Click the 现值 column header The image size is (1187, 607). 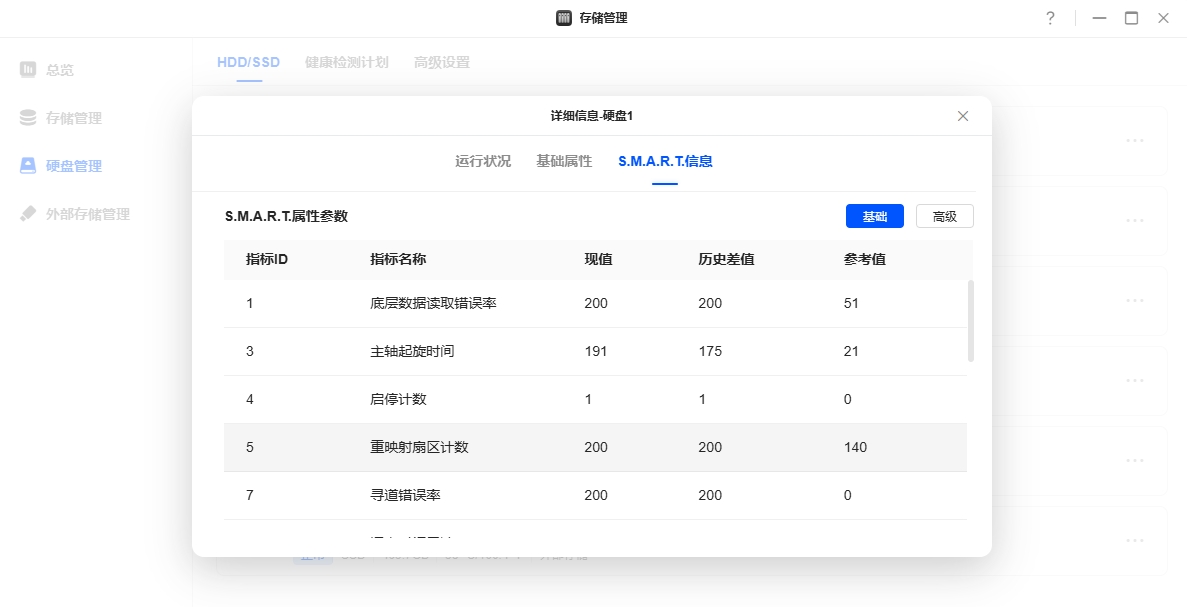click(x=598, y=260)
